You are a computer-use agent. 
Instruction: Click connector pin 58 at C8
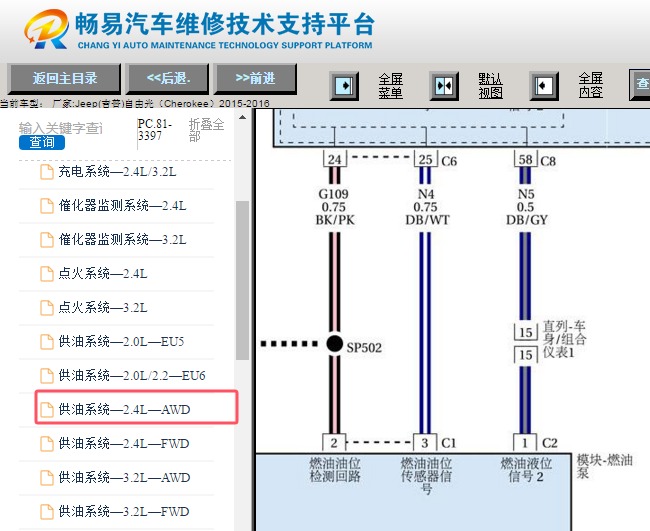click(x=526, y=160)
